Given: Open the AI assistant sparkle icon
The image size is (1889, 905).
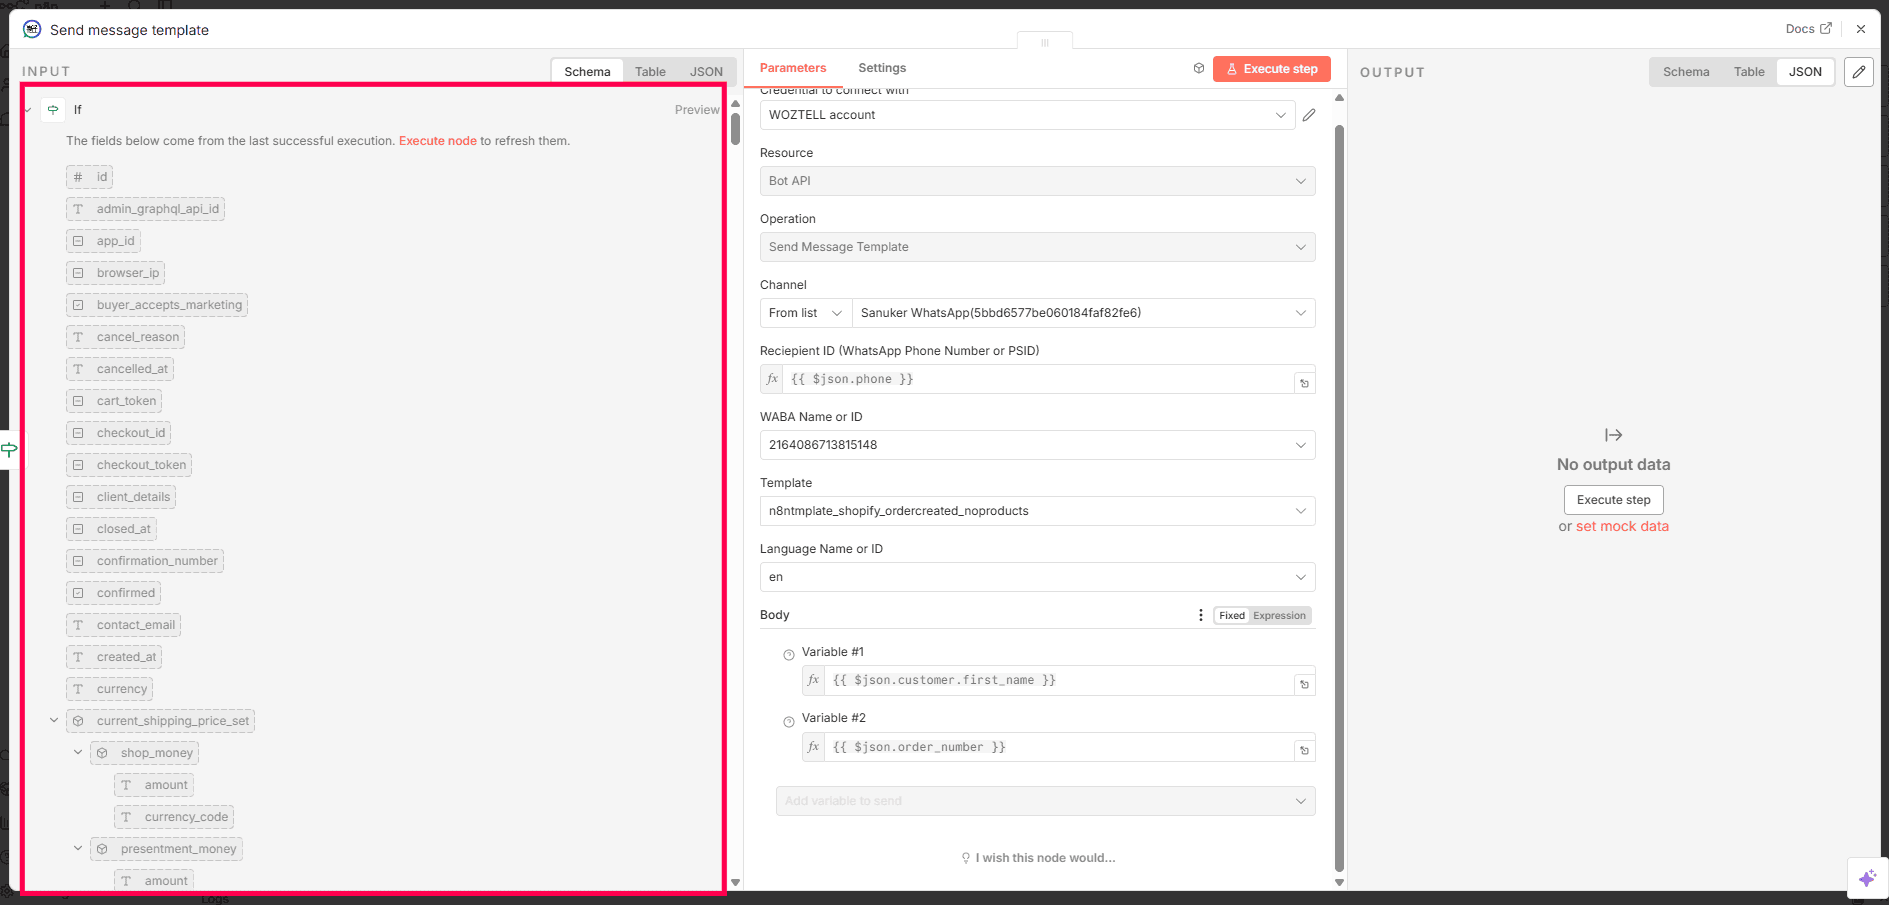Looking at the screenshot, I should pyautogui.click(x=1866, y=878).
